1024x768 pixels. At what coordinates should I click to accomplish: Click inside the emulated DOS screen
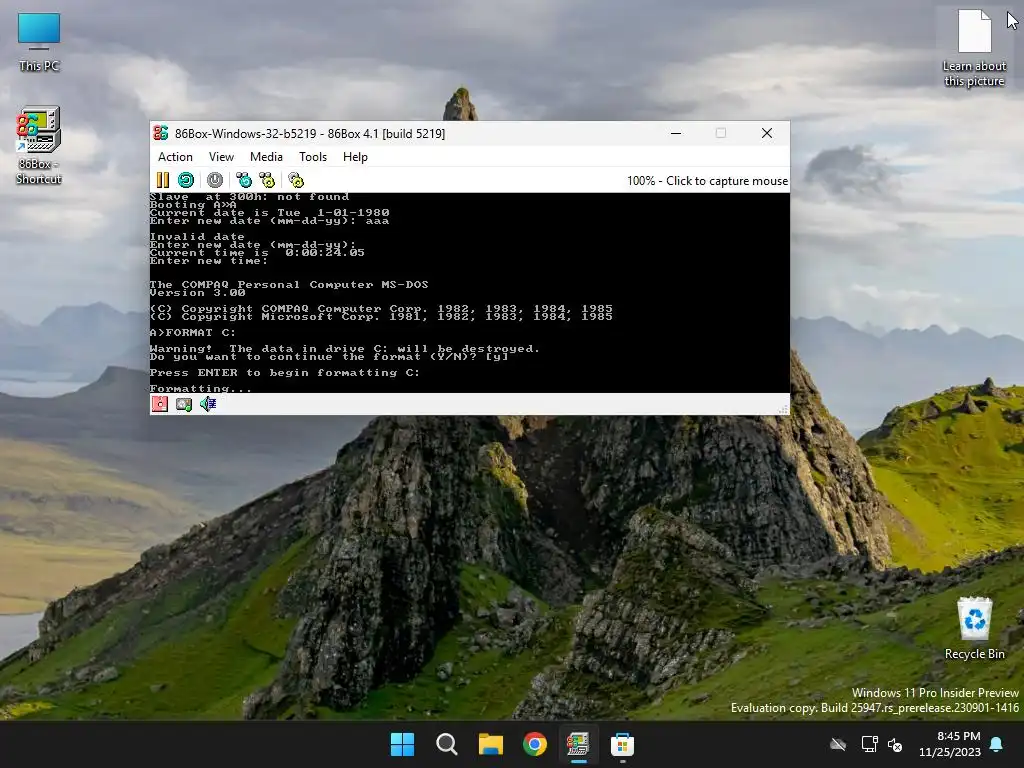470,293
